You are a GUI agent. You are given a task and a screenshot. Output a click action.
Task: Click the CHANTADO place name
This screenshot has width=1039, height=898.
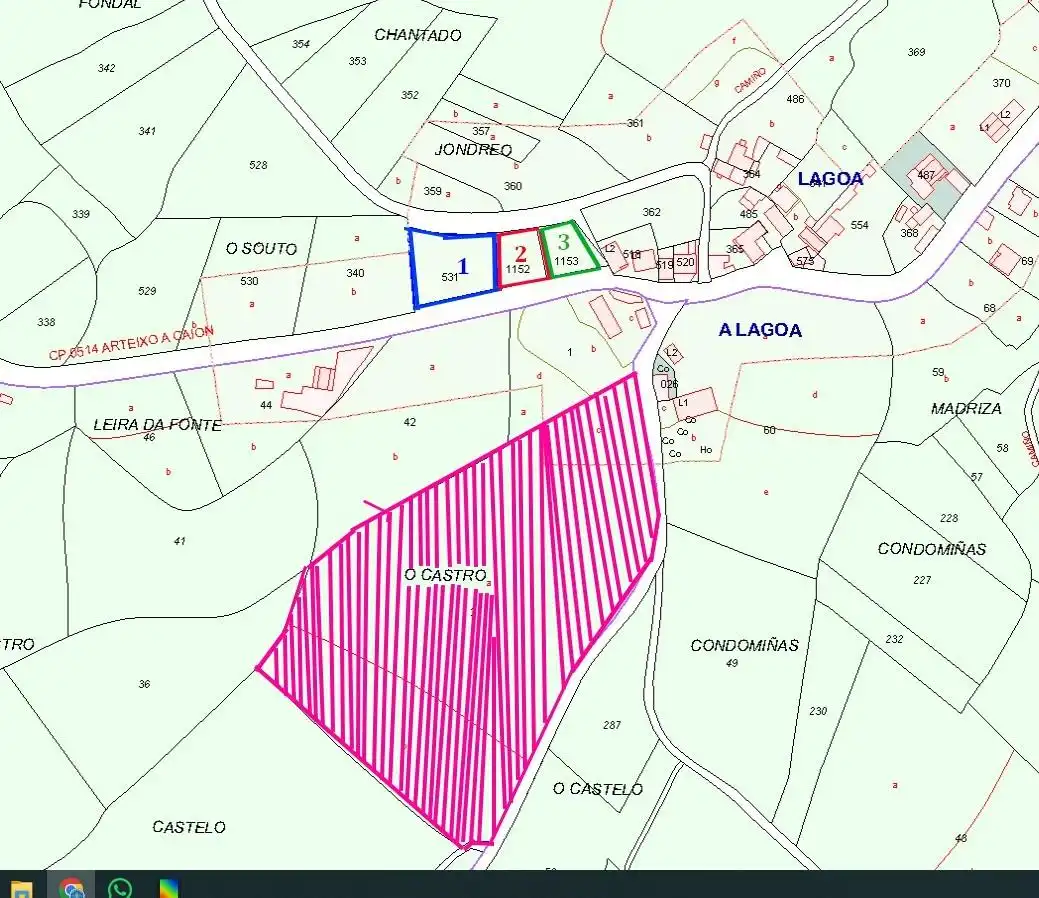coord(417,35)
